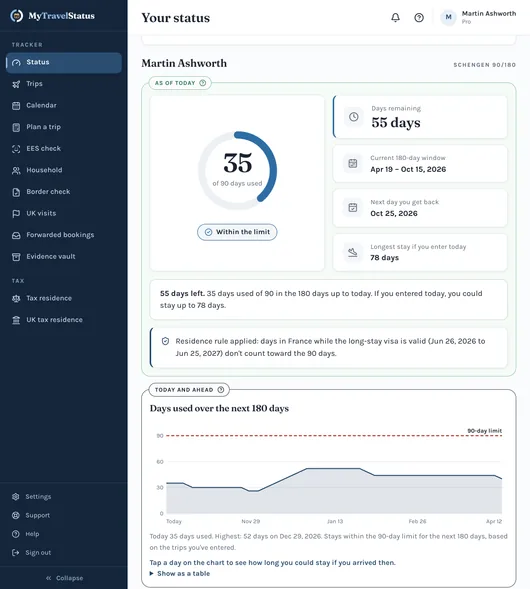Viewport: 530px width, 589px height.
Task: Click the Tap a day on the chart hint text
Action: [x=272, y=562]
